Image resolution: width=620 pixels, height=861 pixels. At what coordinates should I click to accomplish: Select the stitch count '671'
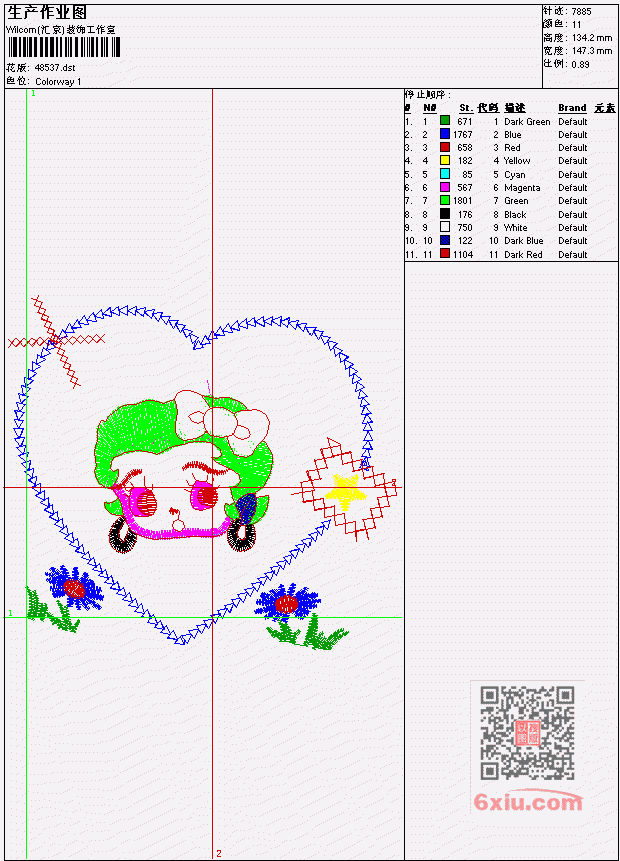pos(465,121)
